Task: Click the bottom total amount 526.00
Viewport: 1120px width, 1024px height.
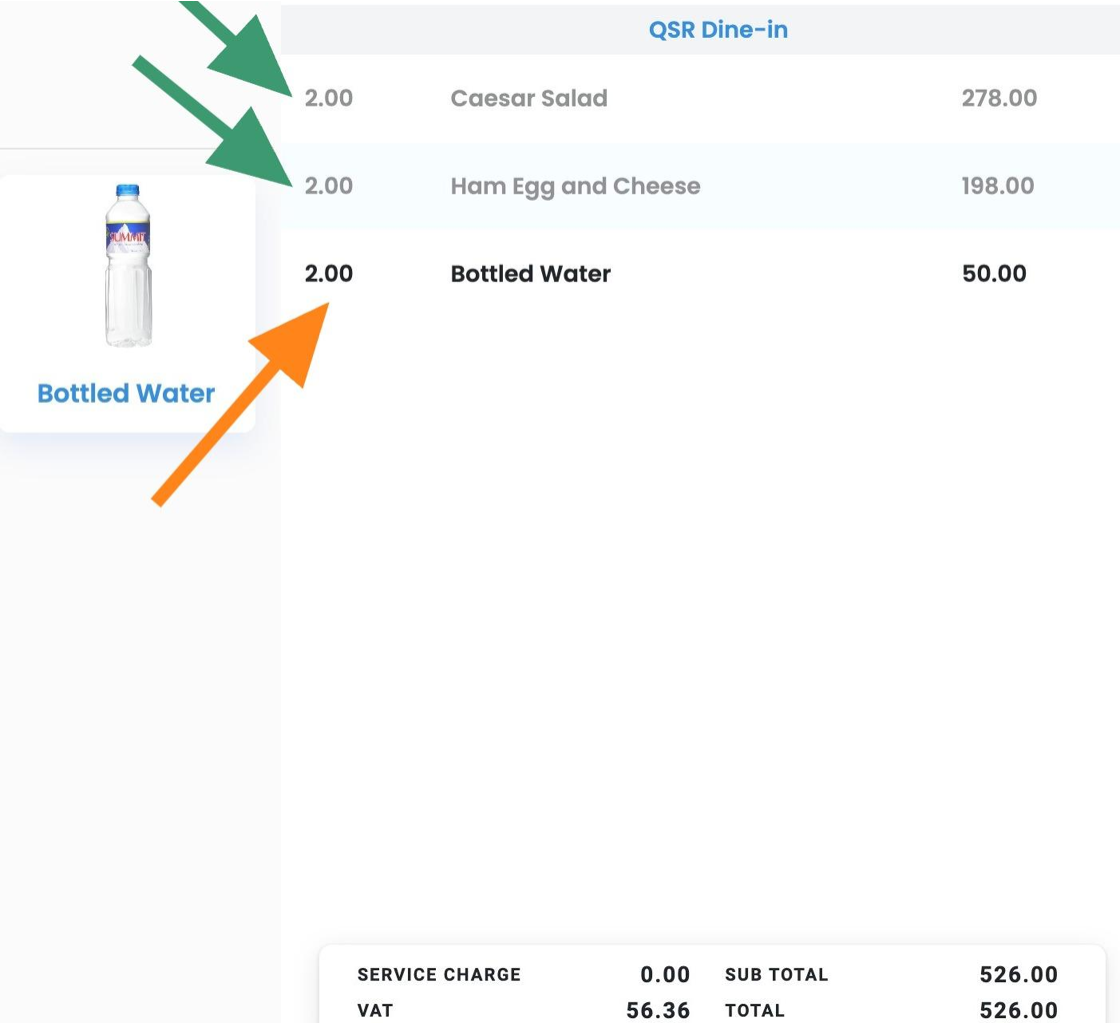Action: (x=1018, y=1011)
